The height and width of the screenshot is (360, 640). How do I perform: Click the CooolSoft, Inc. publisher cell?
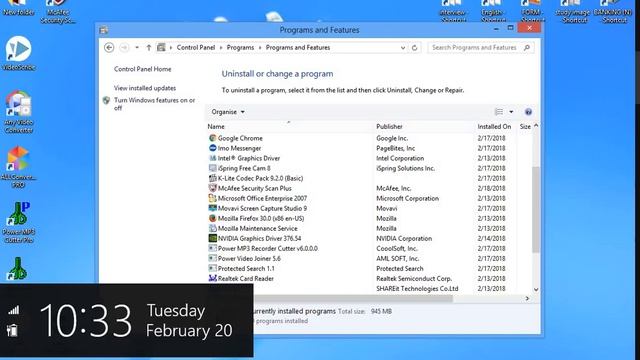[397, 248]
